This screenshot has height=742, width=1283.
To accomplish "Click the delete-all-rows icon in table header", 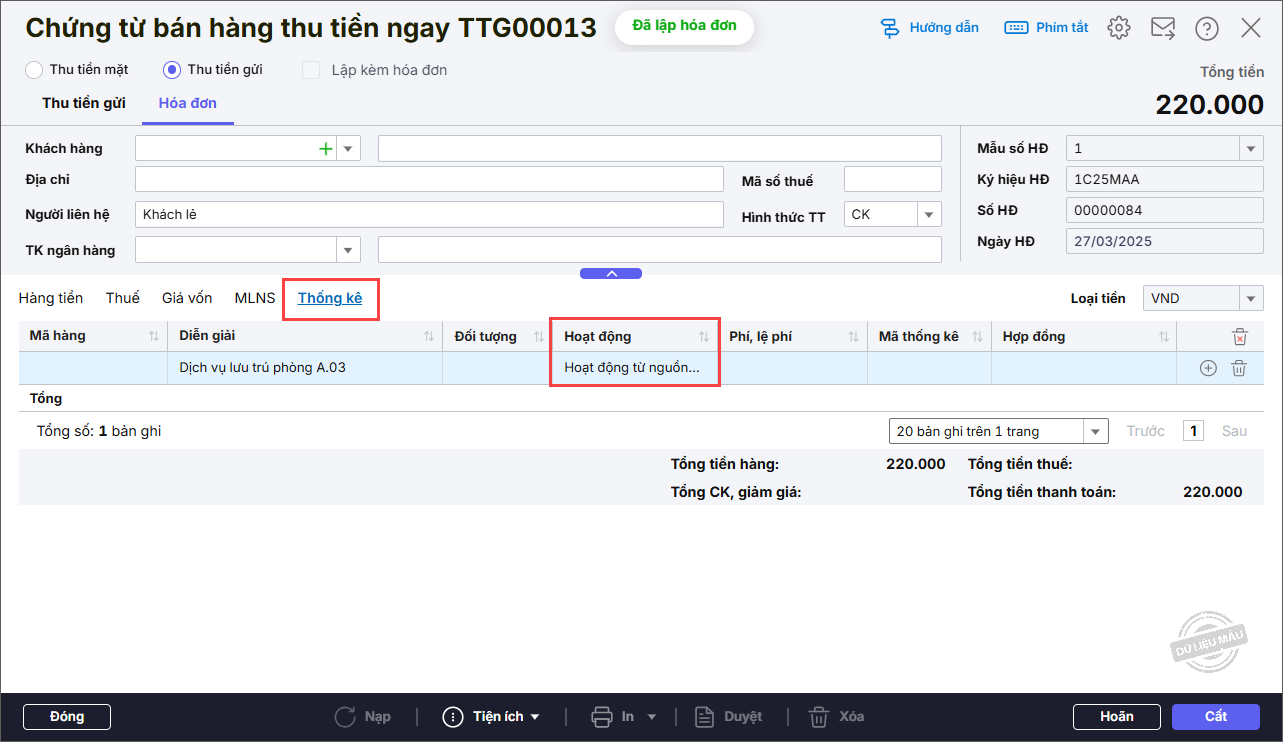I will coord(1240,337).
